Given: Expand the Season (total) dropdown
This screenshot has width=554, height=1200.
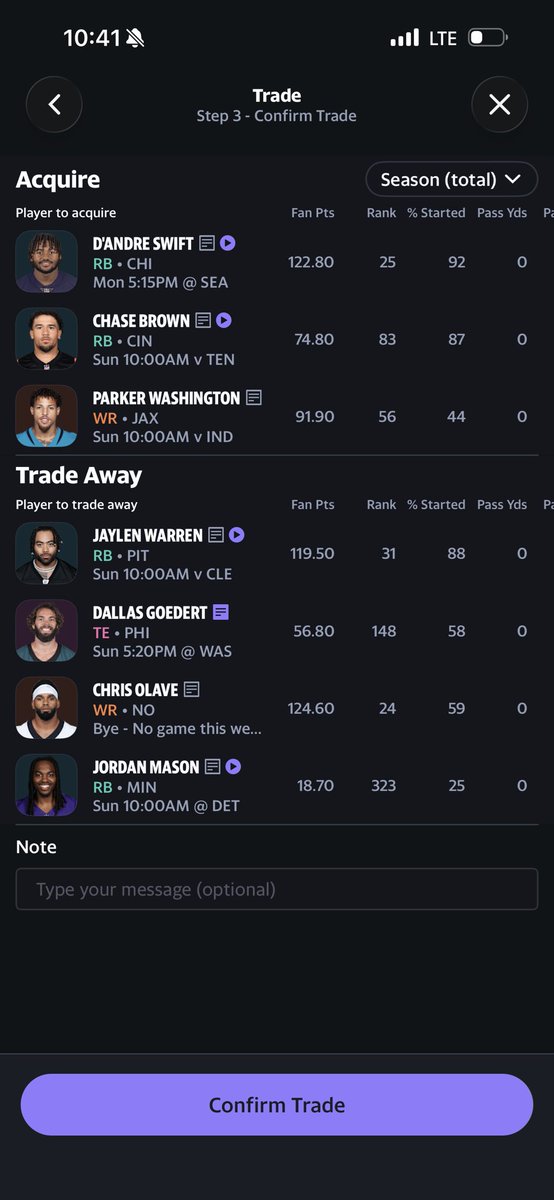Looking at the screenshot, I should [451, 180].
